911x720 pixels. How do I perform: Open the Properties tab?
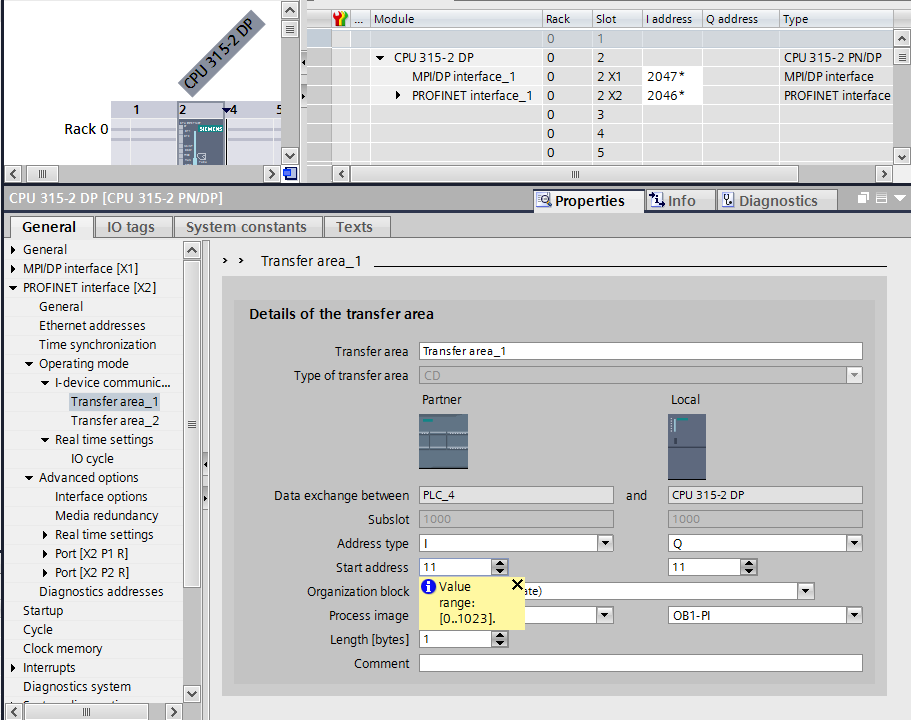coord(589,200)
